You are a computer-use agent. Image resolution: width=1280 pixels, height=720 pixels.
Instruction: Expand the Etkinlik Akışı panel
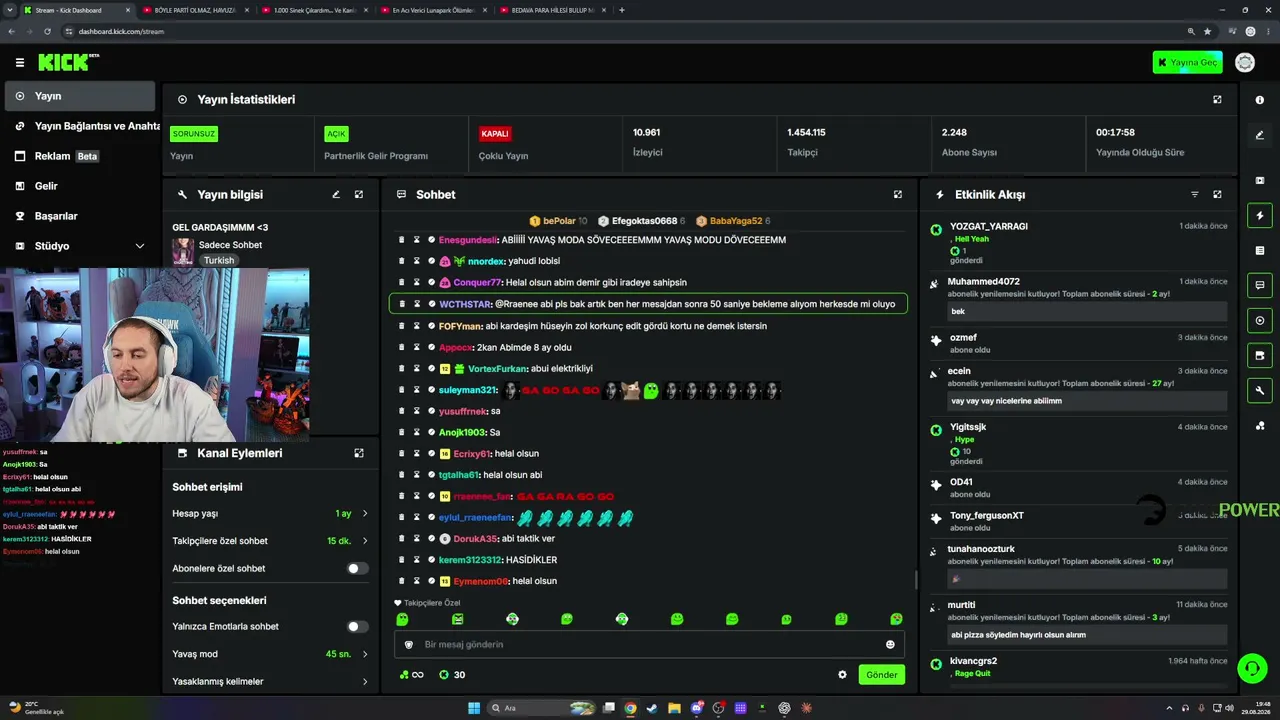coord(1217,195)
